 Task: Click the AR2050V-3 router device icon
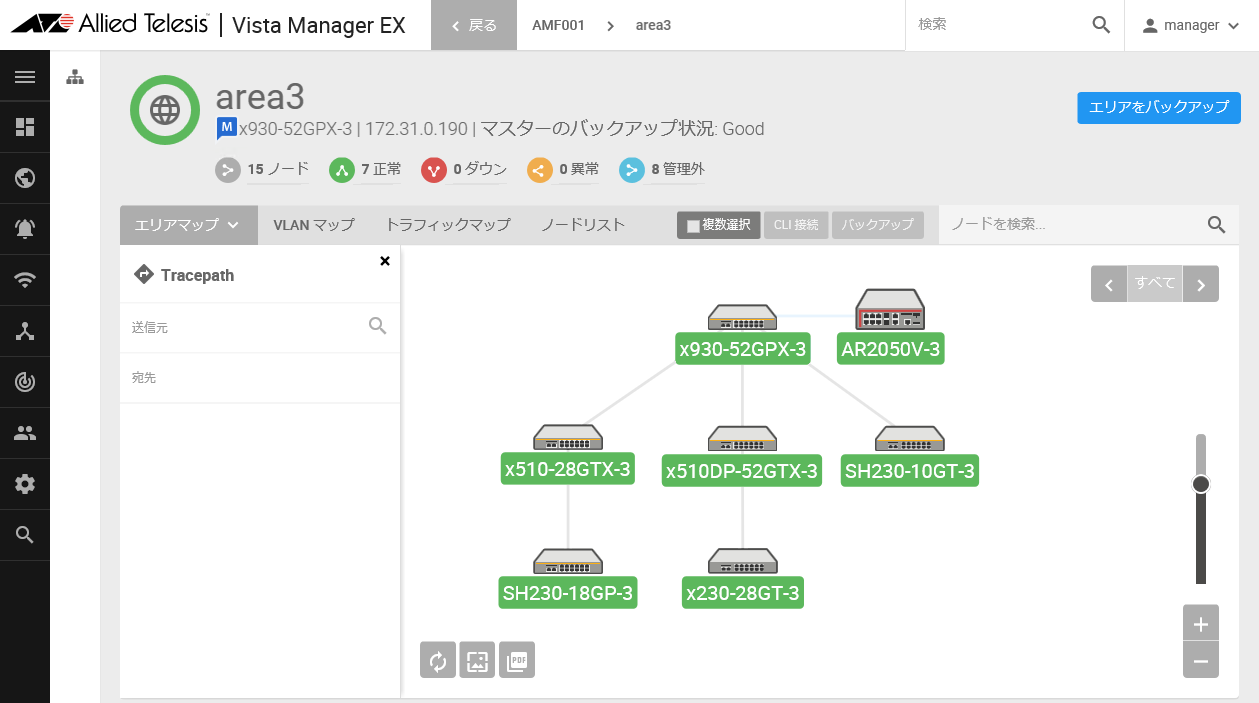890,310
